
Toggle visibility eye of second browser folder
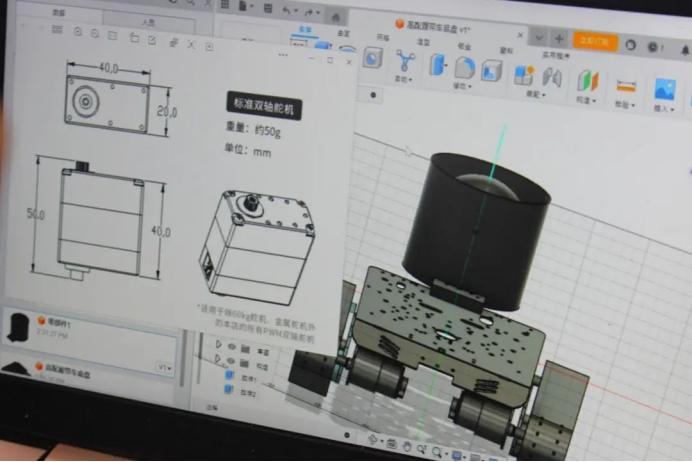click(x=230, y=361)
